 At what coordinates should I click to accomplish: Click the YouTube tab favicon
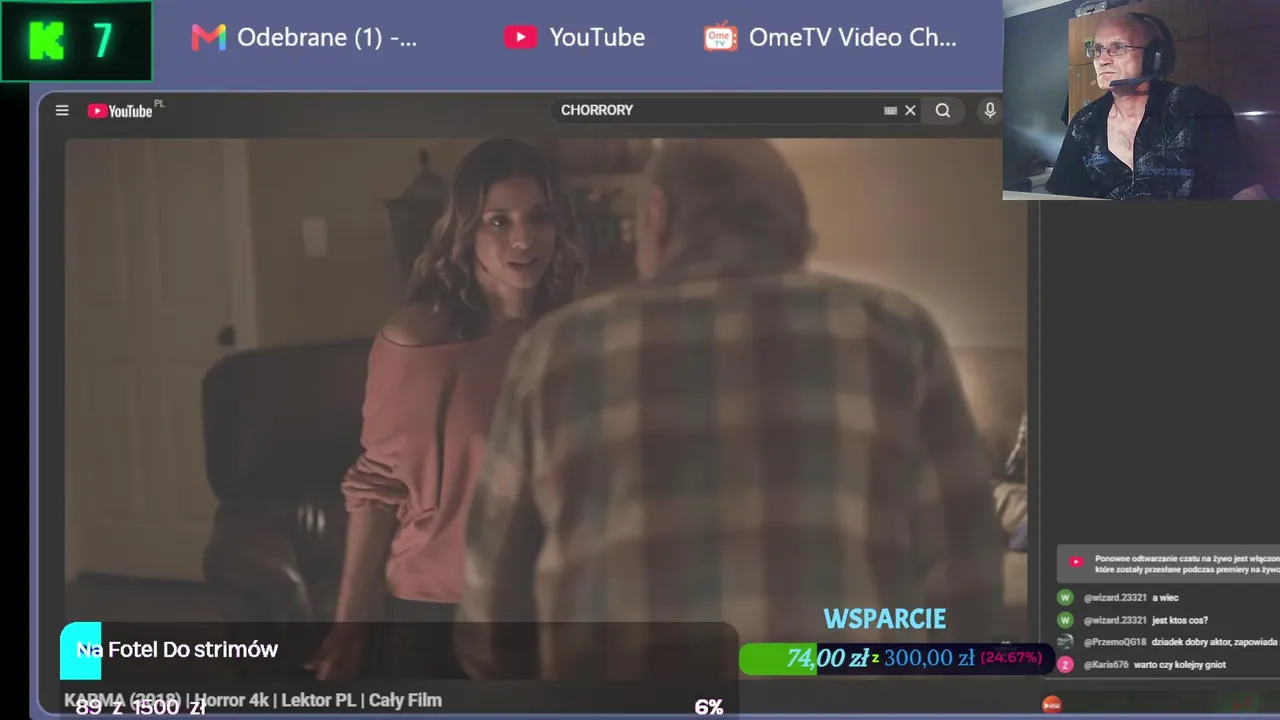(x=520, y=38)
